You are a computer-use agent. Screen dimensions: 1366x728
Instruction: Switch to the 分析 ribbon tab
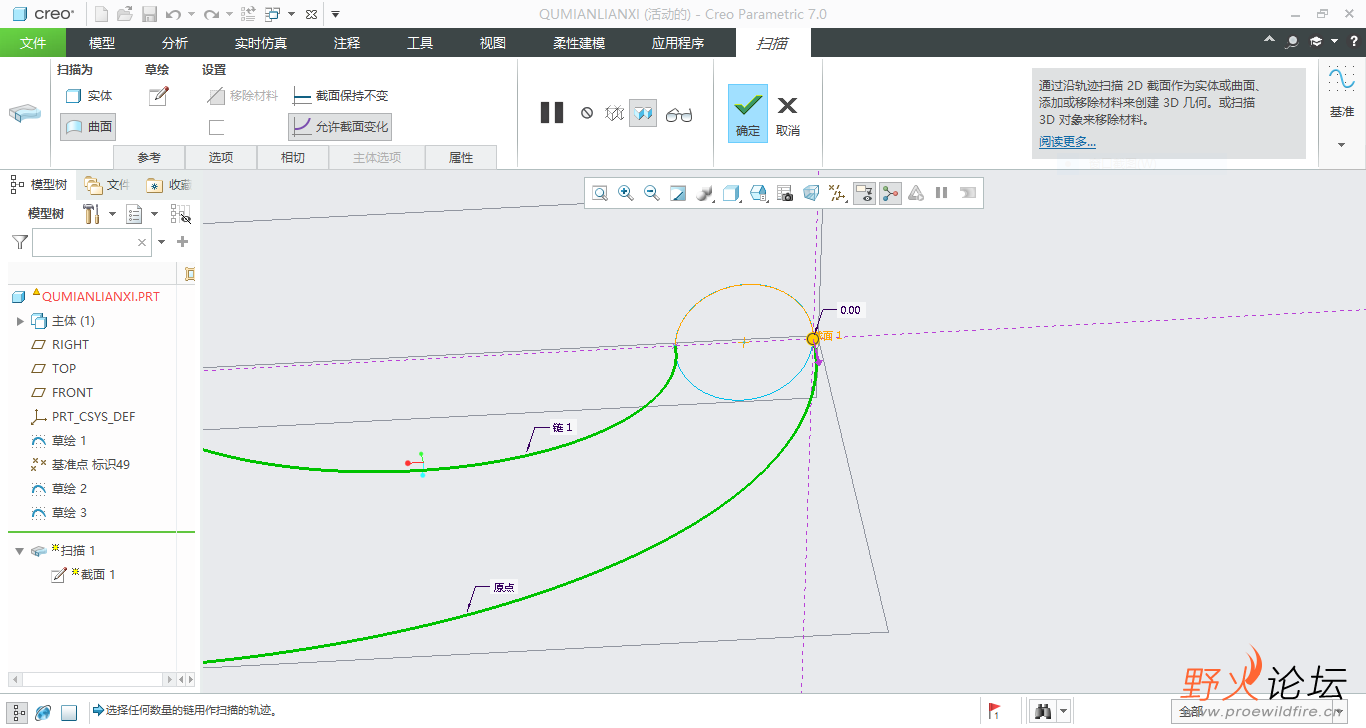pyautogui.click(x=175, y=43)
